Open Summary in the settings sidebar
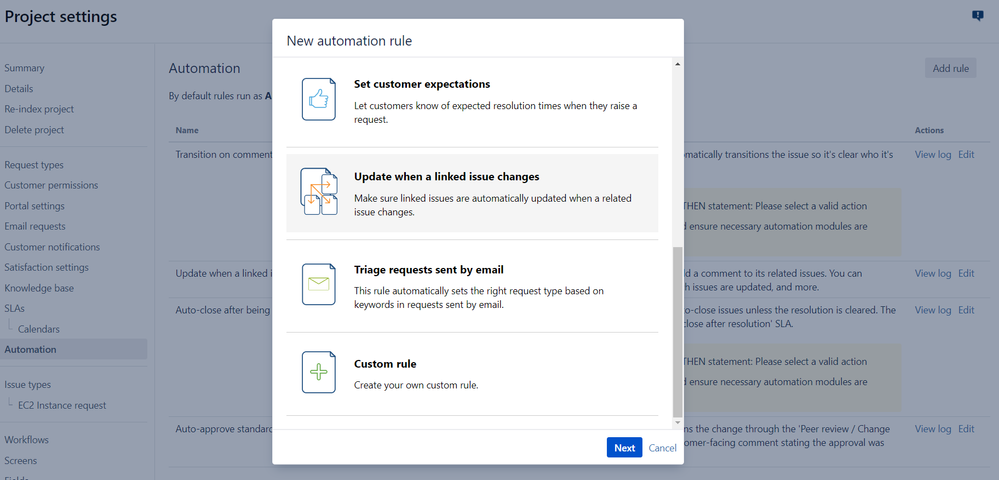 [x=24, y=68]
